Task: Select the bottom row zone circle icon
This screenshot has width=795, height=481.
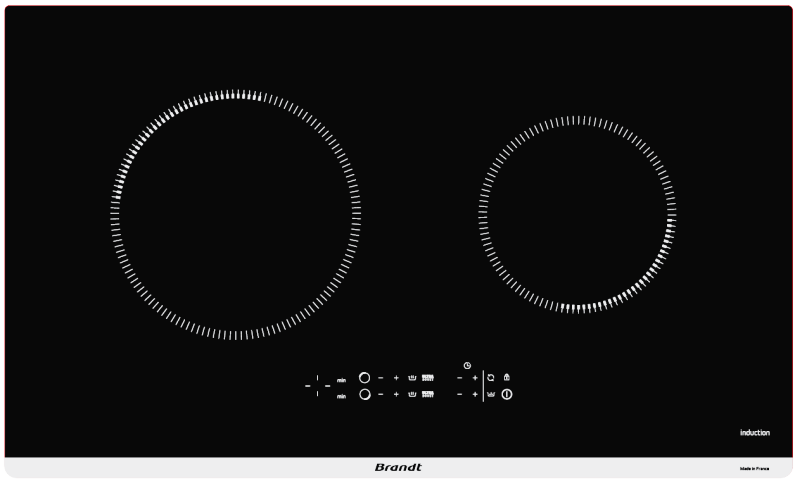Action: [x=365, y=395]
